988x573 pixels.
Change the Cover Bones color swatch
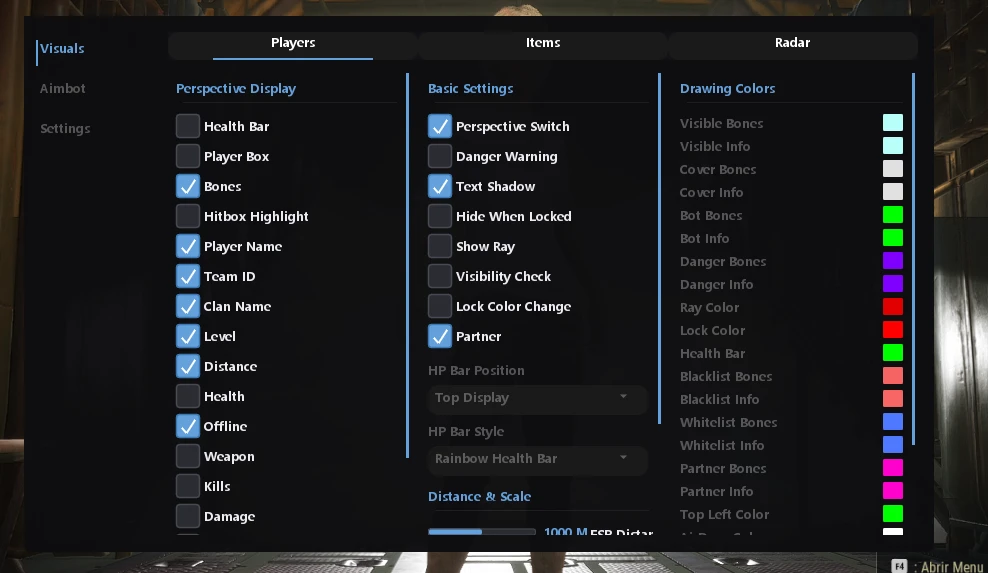(893, 169)
